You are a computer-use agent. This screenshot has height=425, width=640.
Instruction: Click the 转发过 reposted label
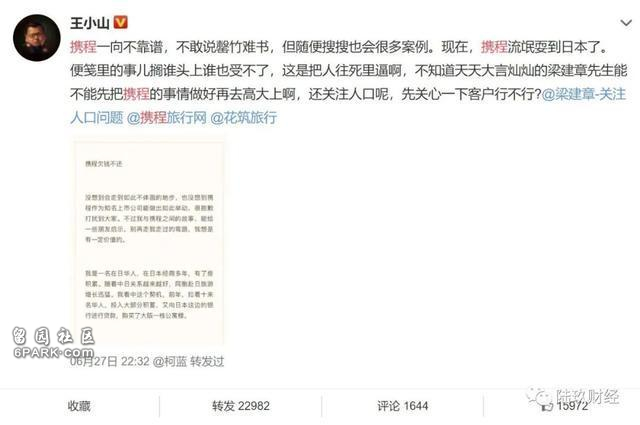tap(207, 361)
